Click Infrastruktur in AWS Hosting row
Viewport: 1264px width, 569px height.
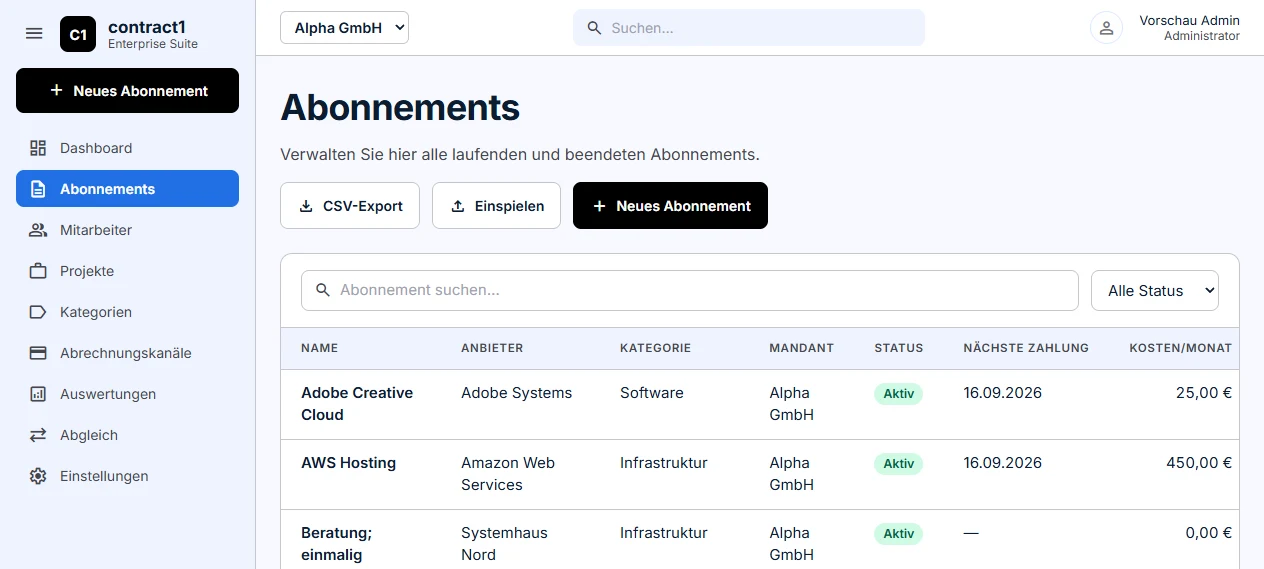click(664, 463)
